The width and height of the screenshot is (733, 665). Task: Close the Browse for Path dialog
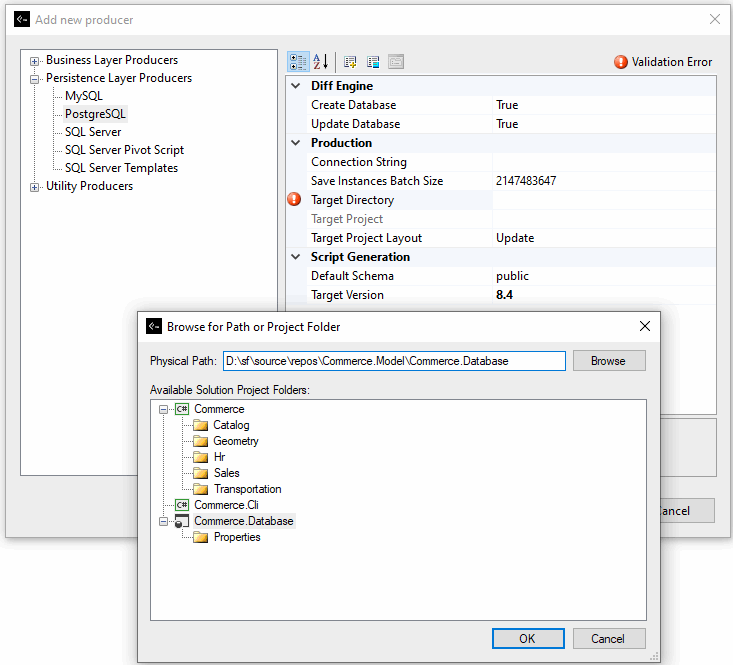point(645,326)
